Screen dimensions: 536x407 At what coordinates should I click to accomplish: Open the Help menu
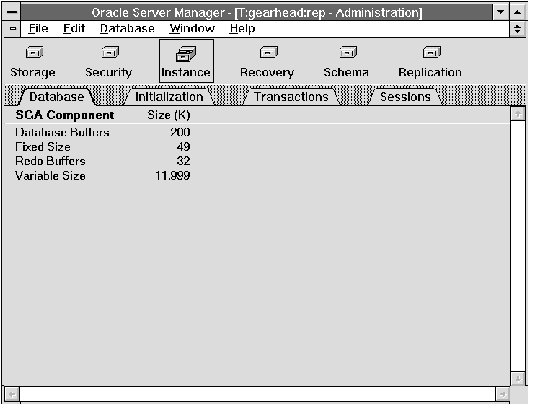coord(242,29)
